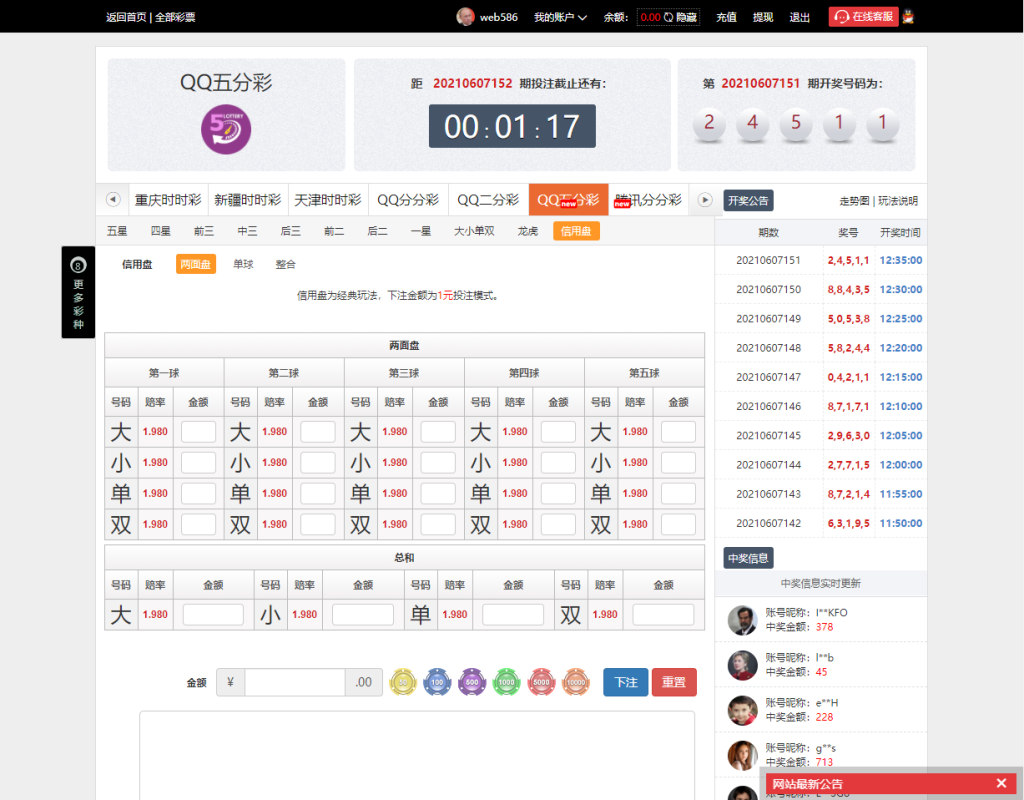The width and height of the screenshot is (1024, 800).
Task: Expand the 更多彩种 side panel
Action: (x=78, y=292)
